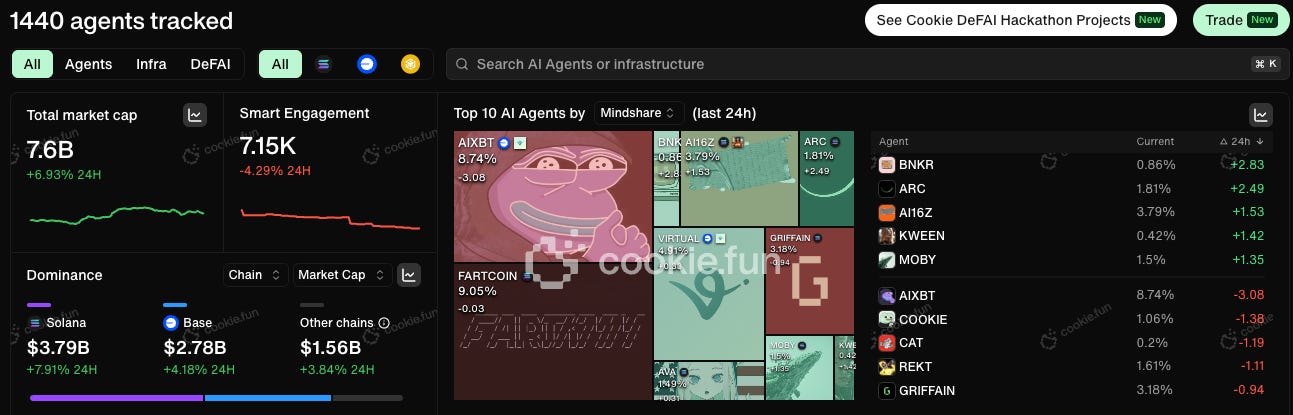Viewport: 1293px width, 415px height.
Task: Click the $2.78B Base value
Action: pyautogui.click(x=195, y=348)
